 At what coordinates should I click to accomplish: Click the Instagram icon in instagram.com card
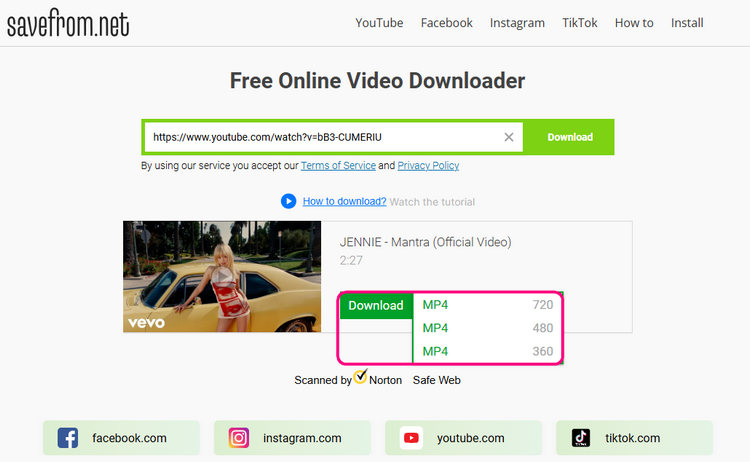click(x=239, y=438)
